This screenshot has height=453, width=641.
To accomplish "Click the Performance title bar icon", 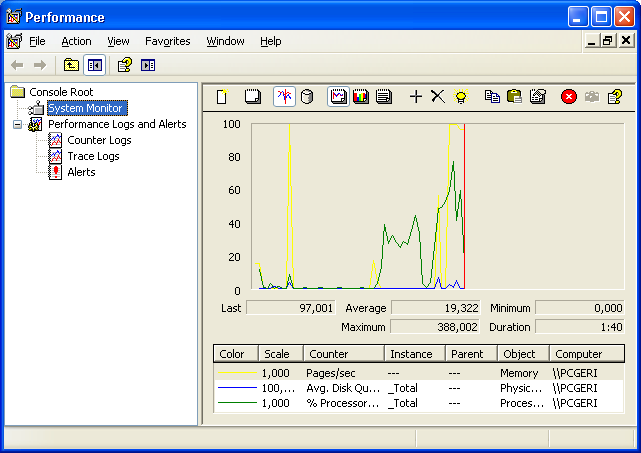I will click(x=13, y=17).
